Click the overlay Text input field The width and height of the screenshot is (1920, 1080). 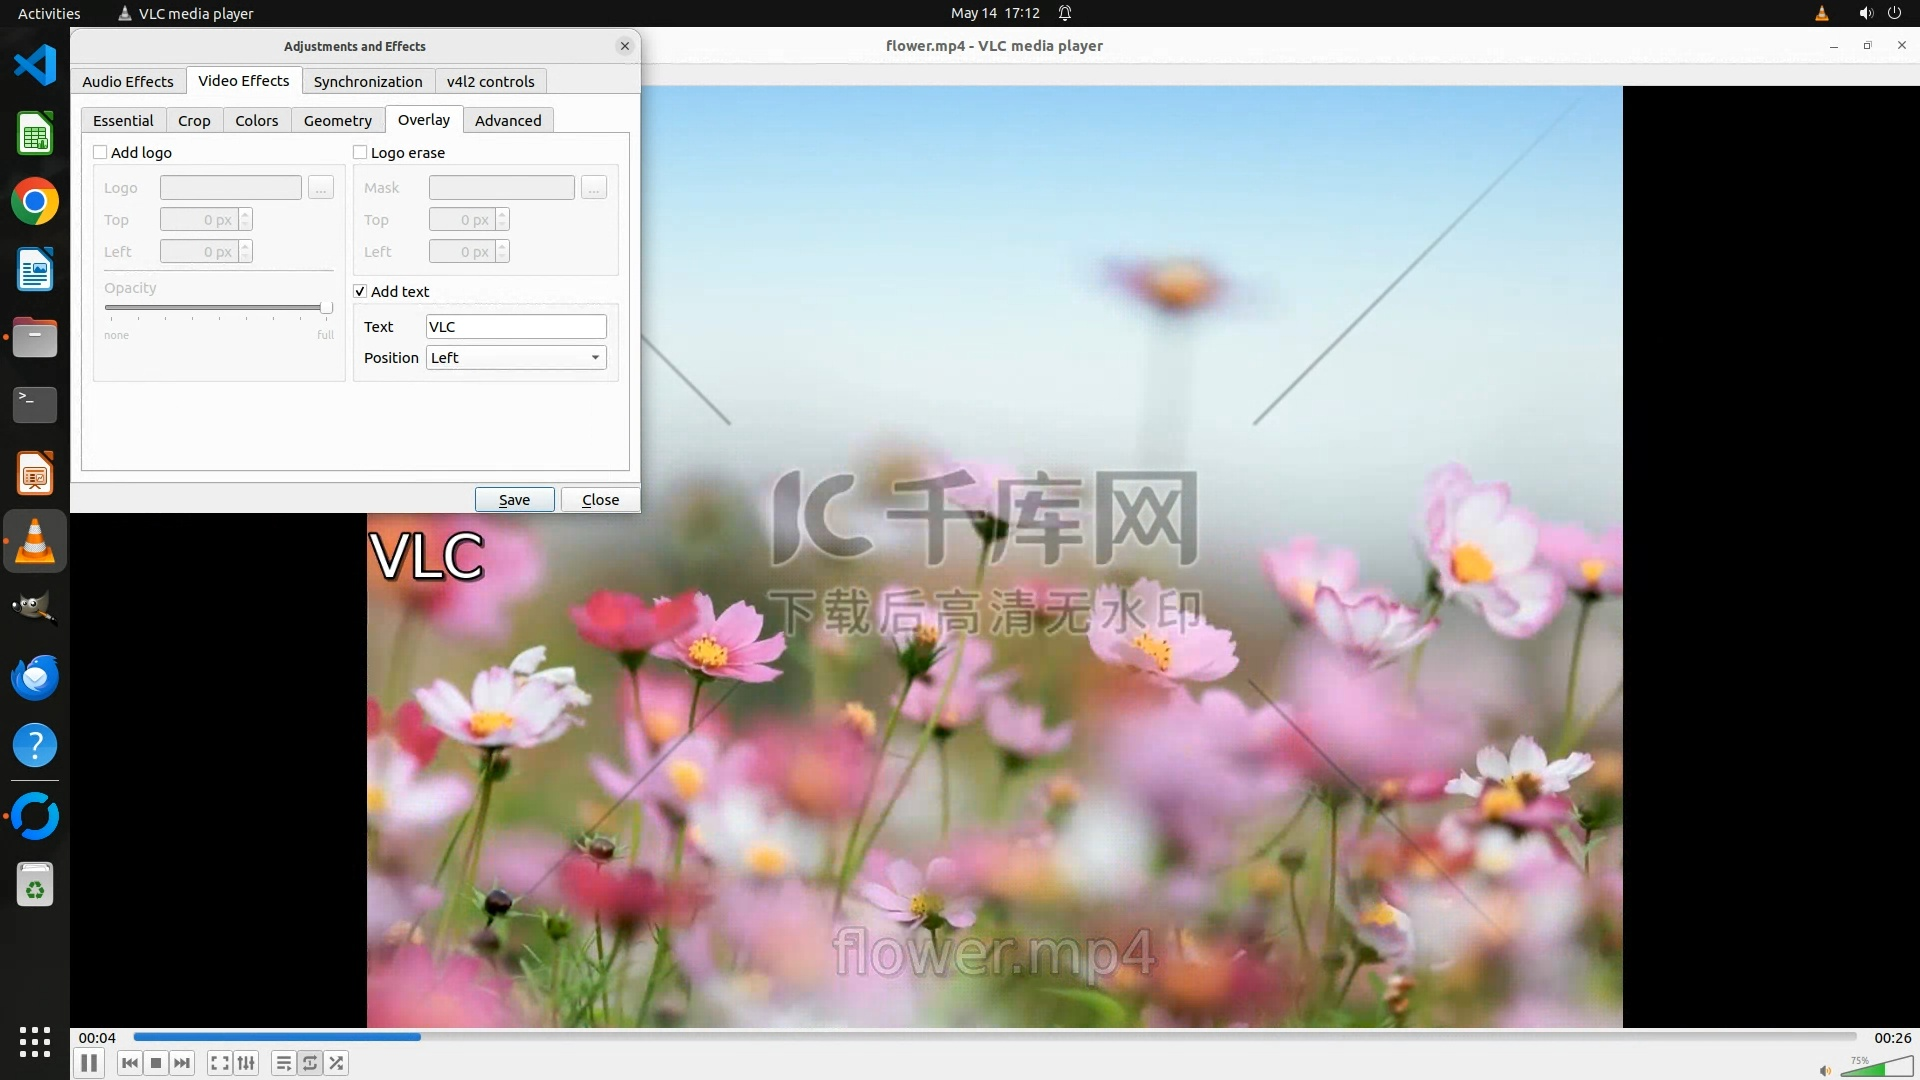[516, 326]
